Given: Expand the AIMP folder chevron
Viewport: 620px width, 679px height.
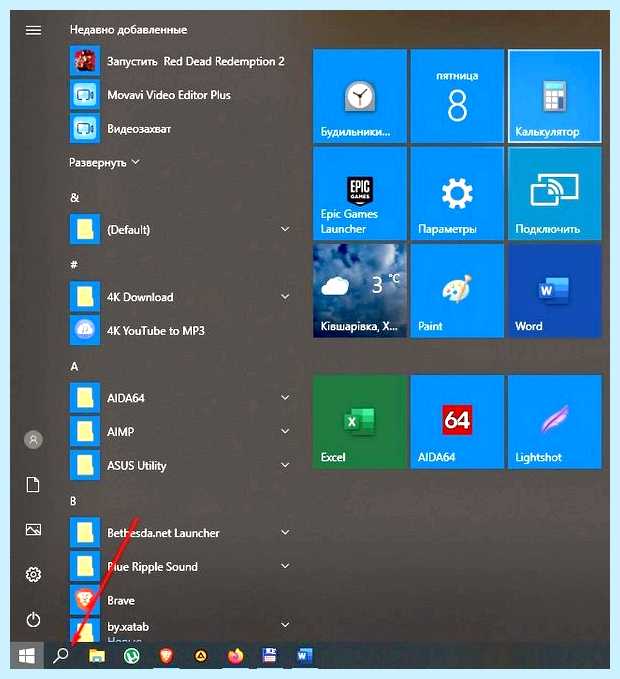Looking at the screenshot, I should (x=285, y=431).
